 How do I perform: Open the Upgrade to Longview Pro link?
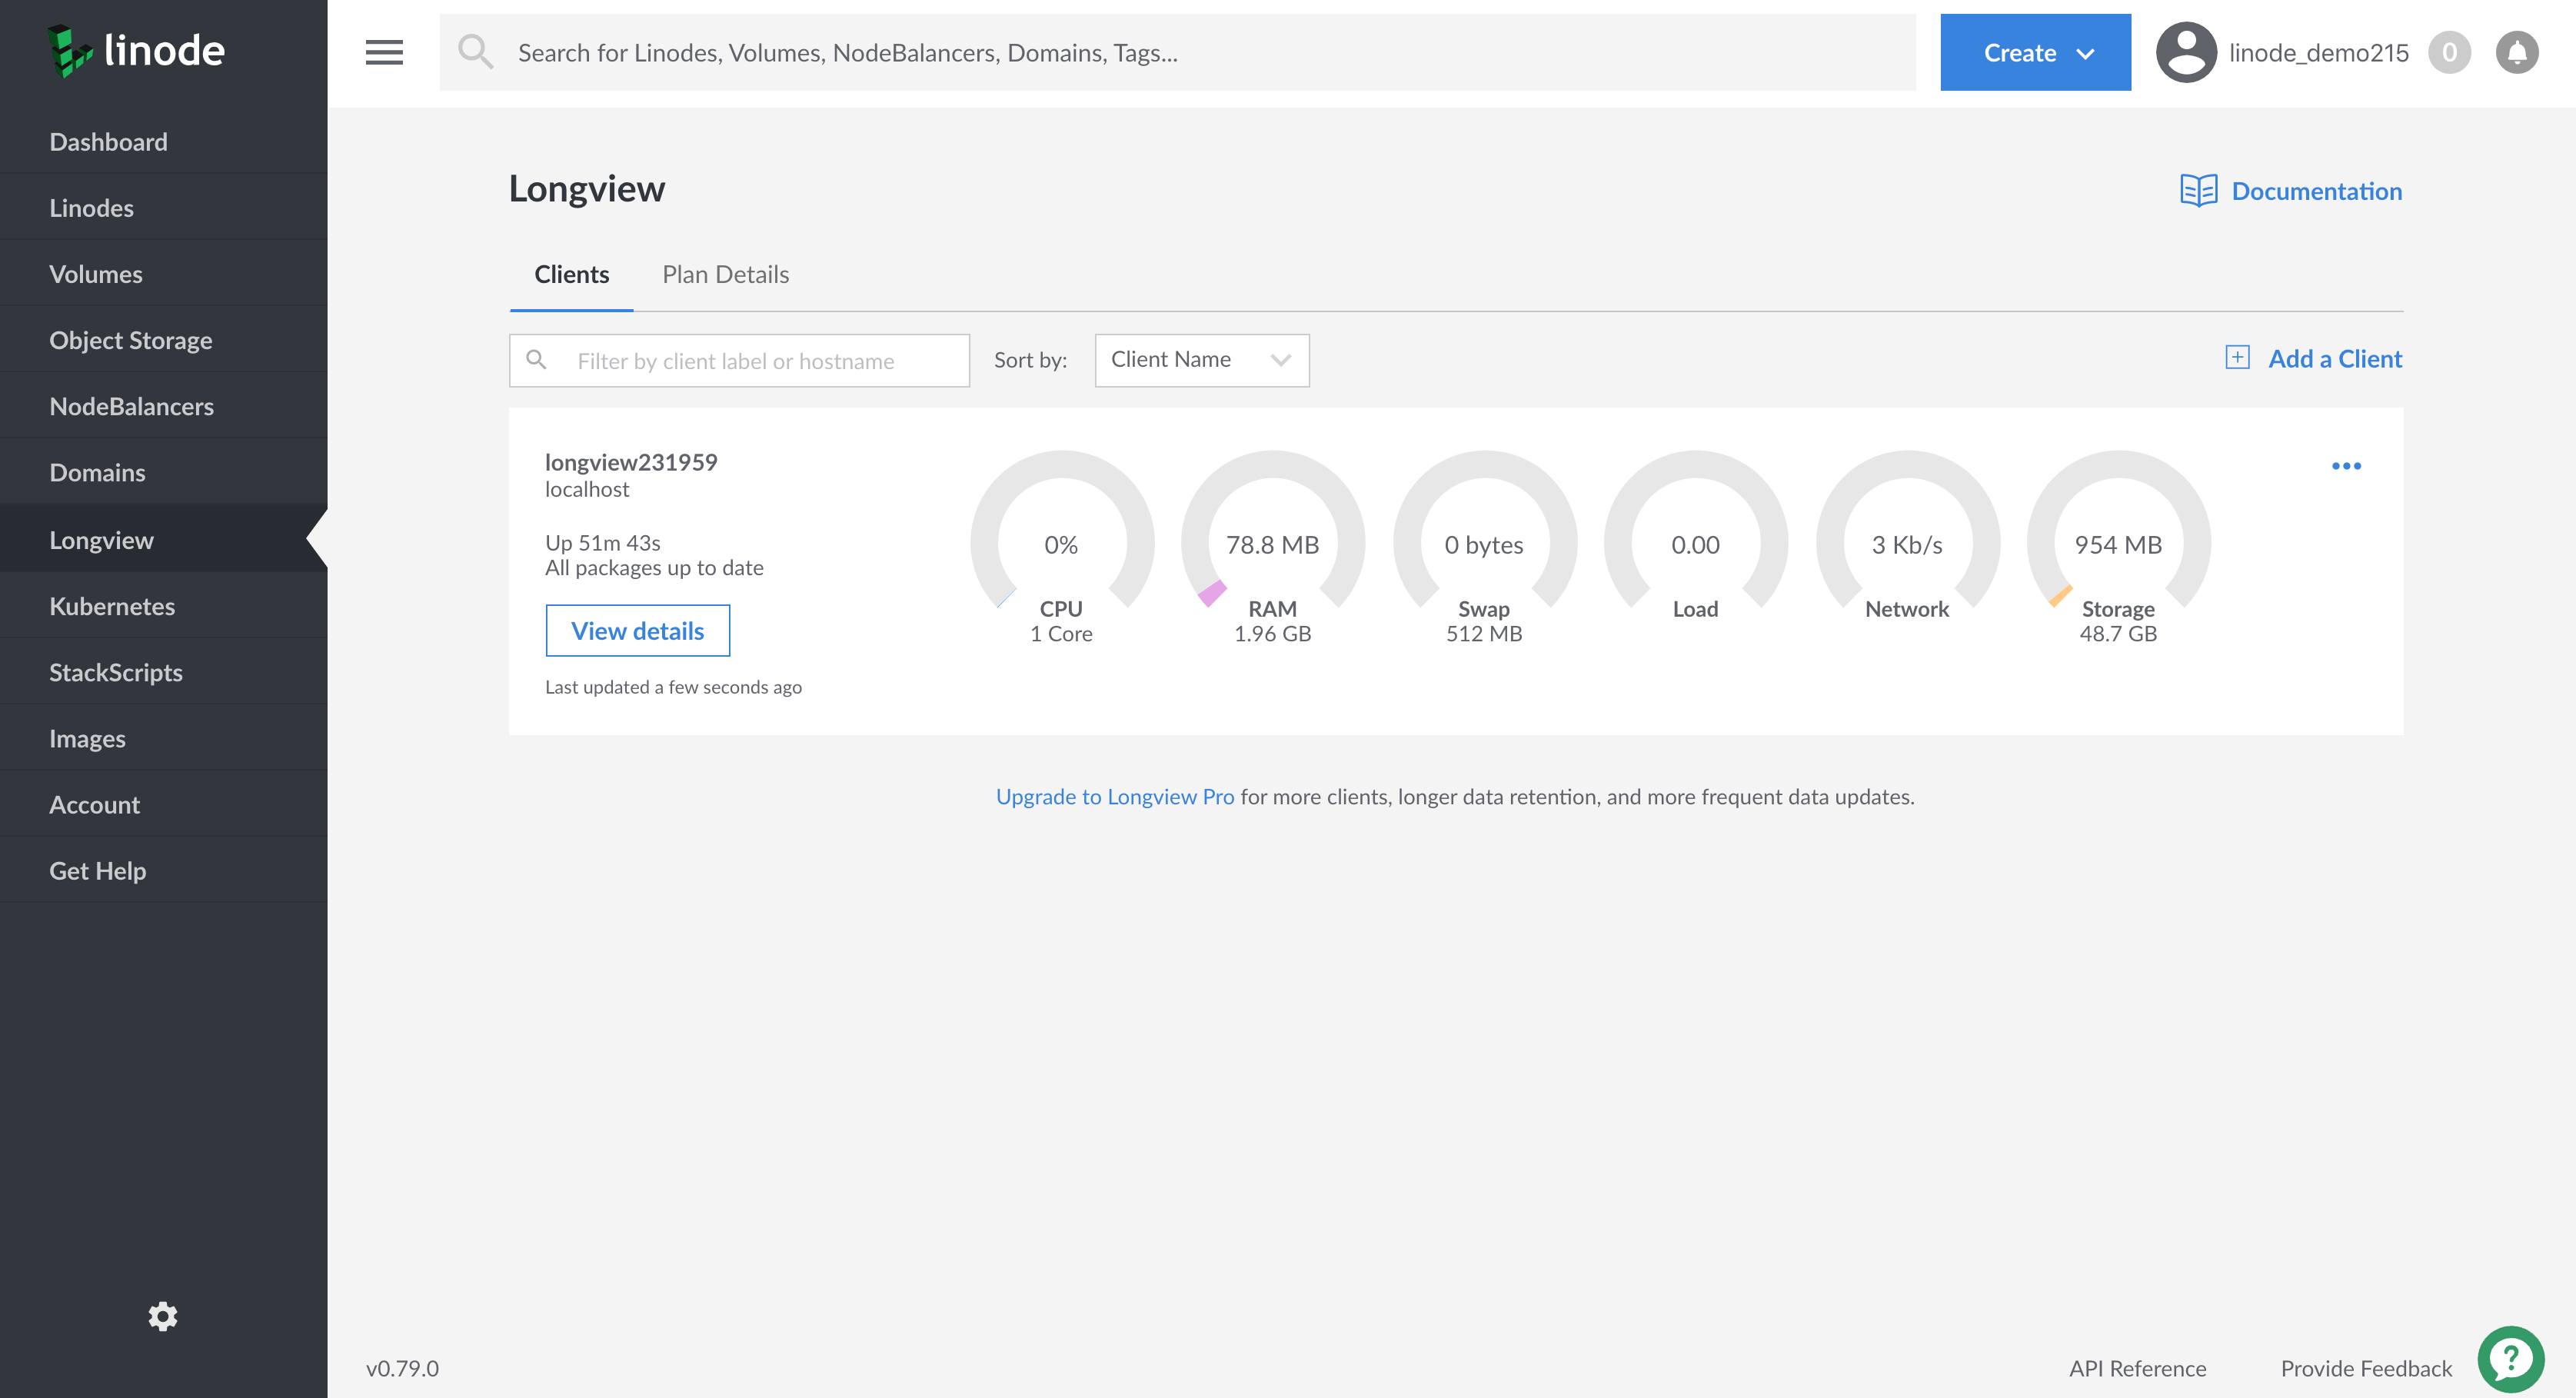pyautogui.click(x=1115, y=796)
